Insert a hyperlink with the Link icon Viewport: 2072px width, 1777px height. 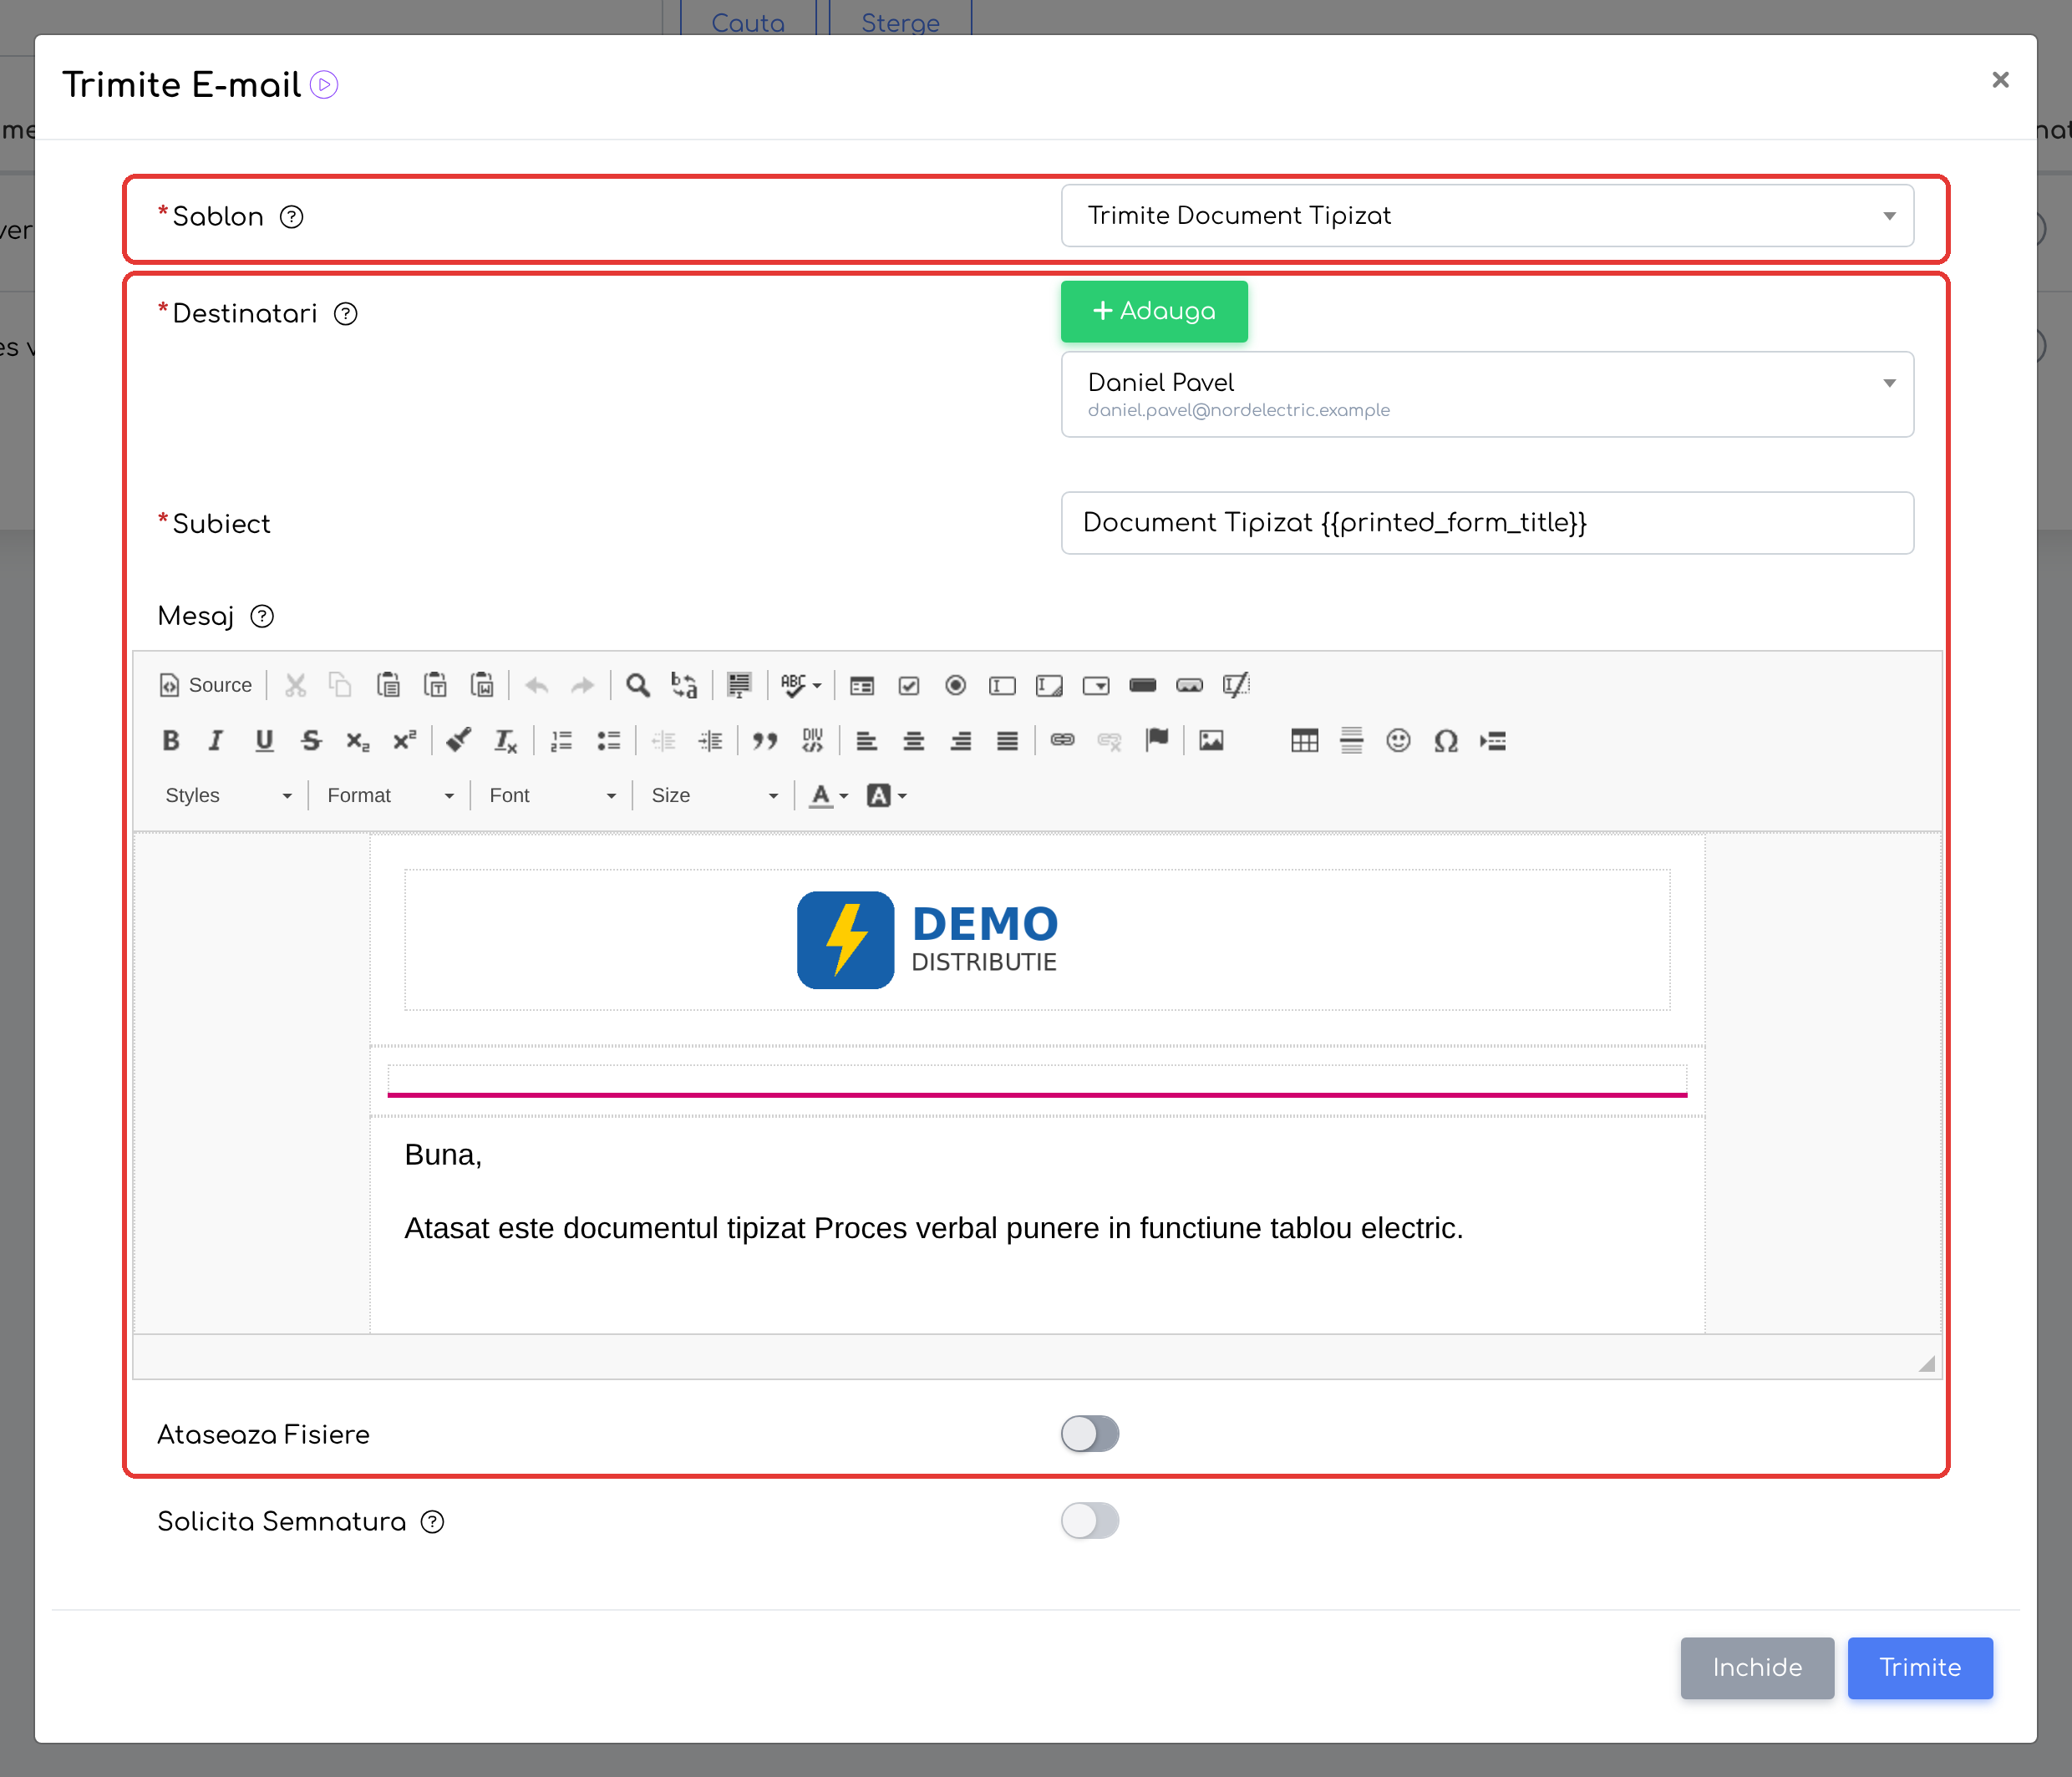pos(1062,741)
